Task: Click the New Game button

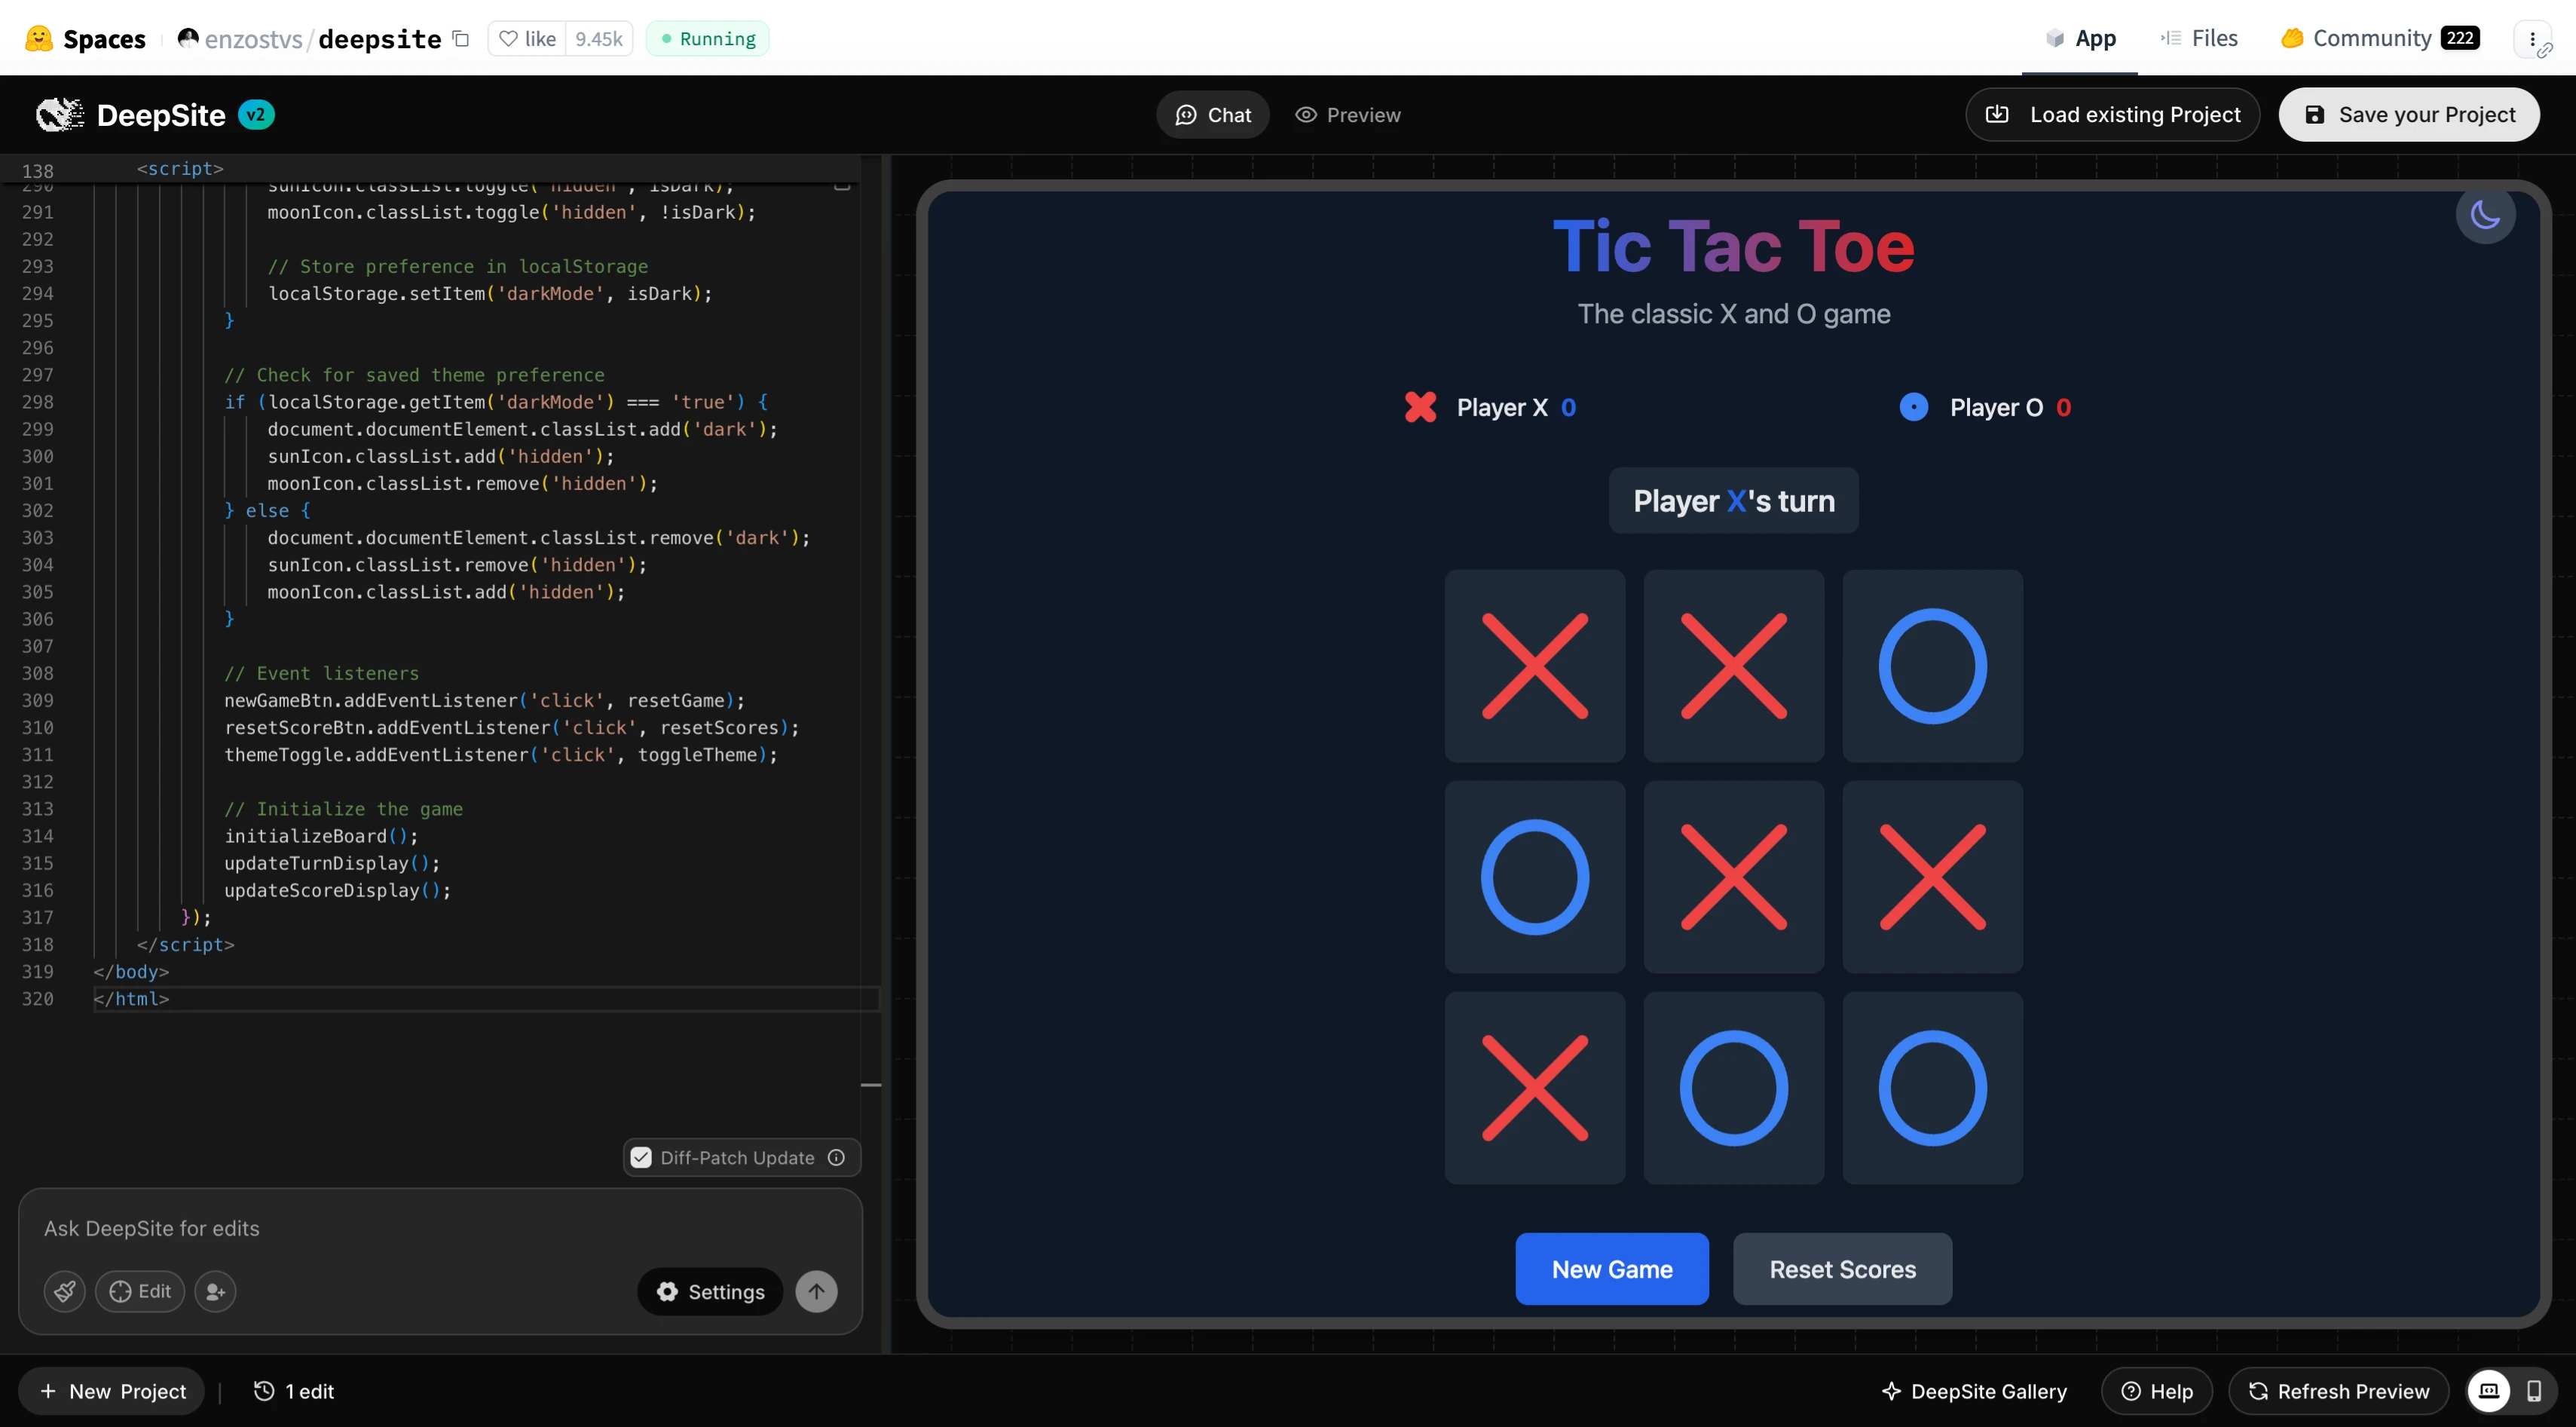Action: [1612, 1269]
